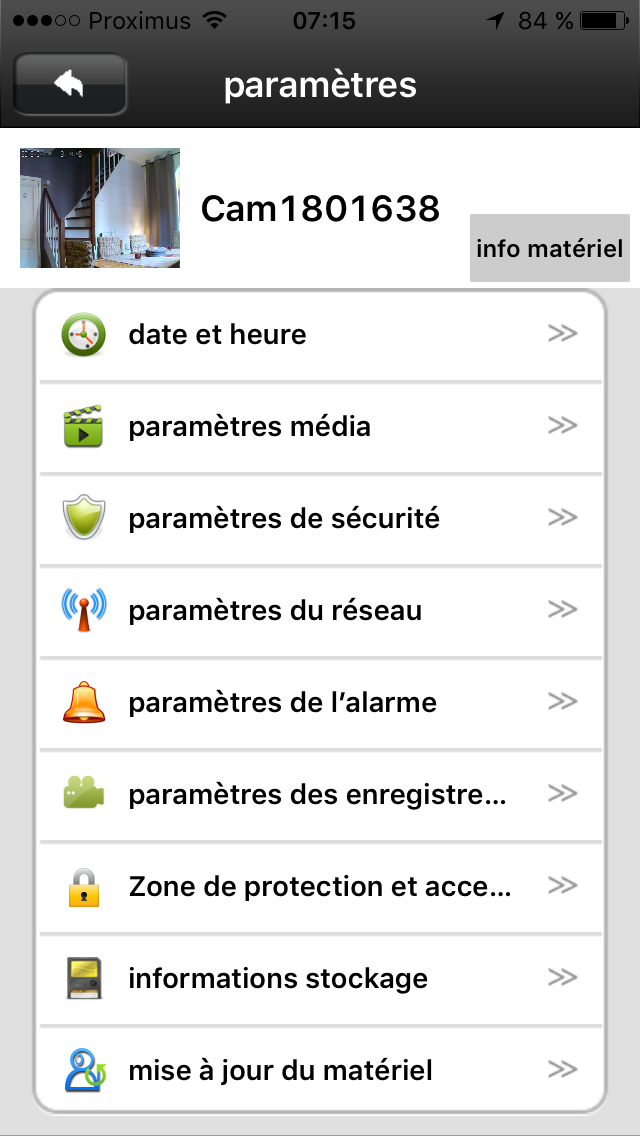The height and width of the screenshot is (1136, 640).
Task: Tap the wireless antenna network icon
Action: pyautogui.click(x=83, y=611)
